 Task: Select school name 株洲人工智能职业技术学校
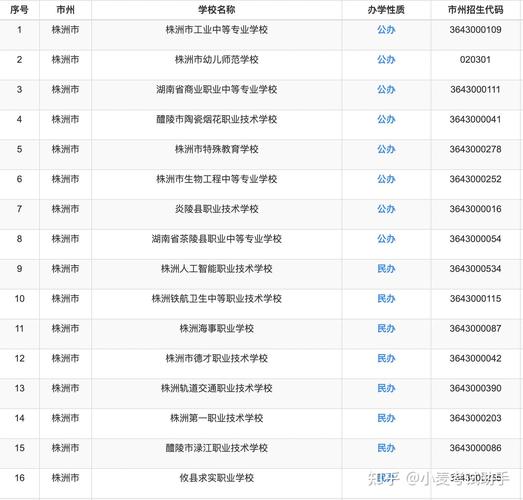coord(217,269)
